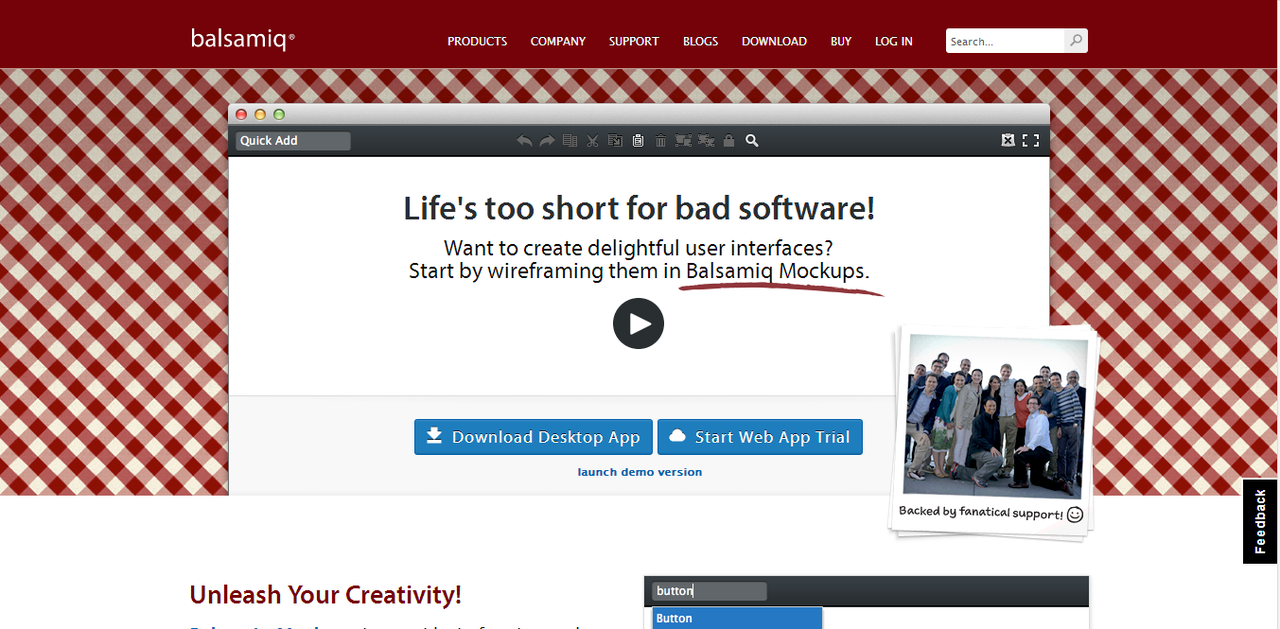This screenshot has width=1280, height=629.
Task: Click the padlock lock icon
Action: click(729, 141)
